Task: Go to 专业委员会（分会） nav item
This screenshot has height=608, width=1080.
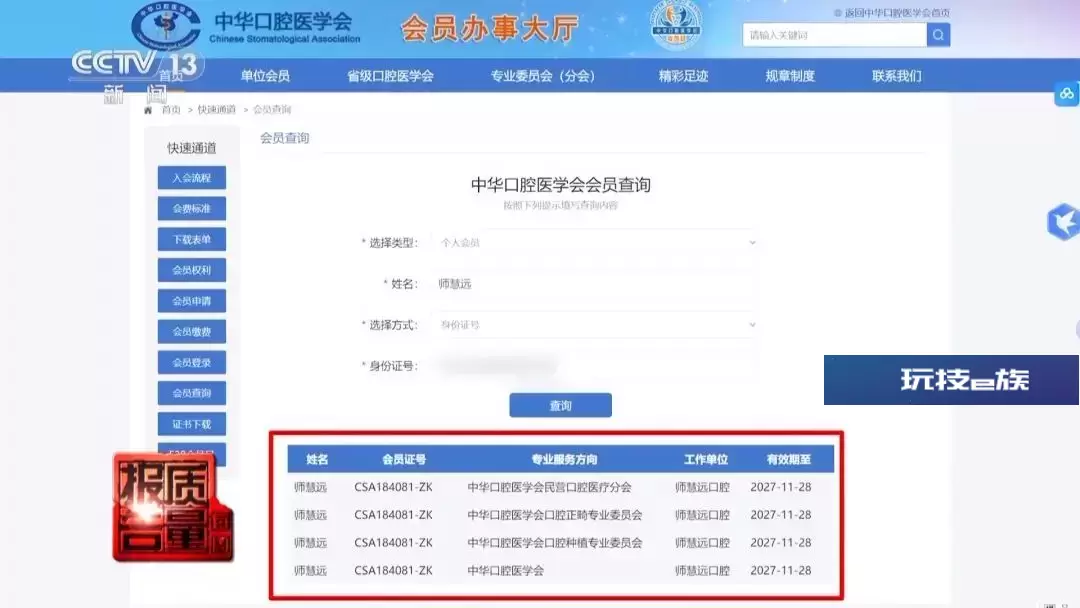Action: tap(543, 76)
